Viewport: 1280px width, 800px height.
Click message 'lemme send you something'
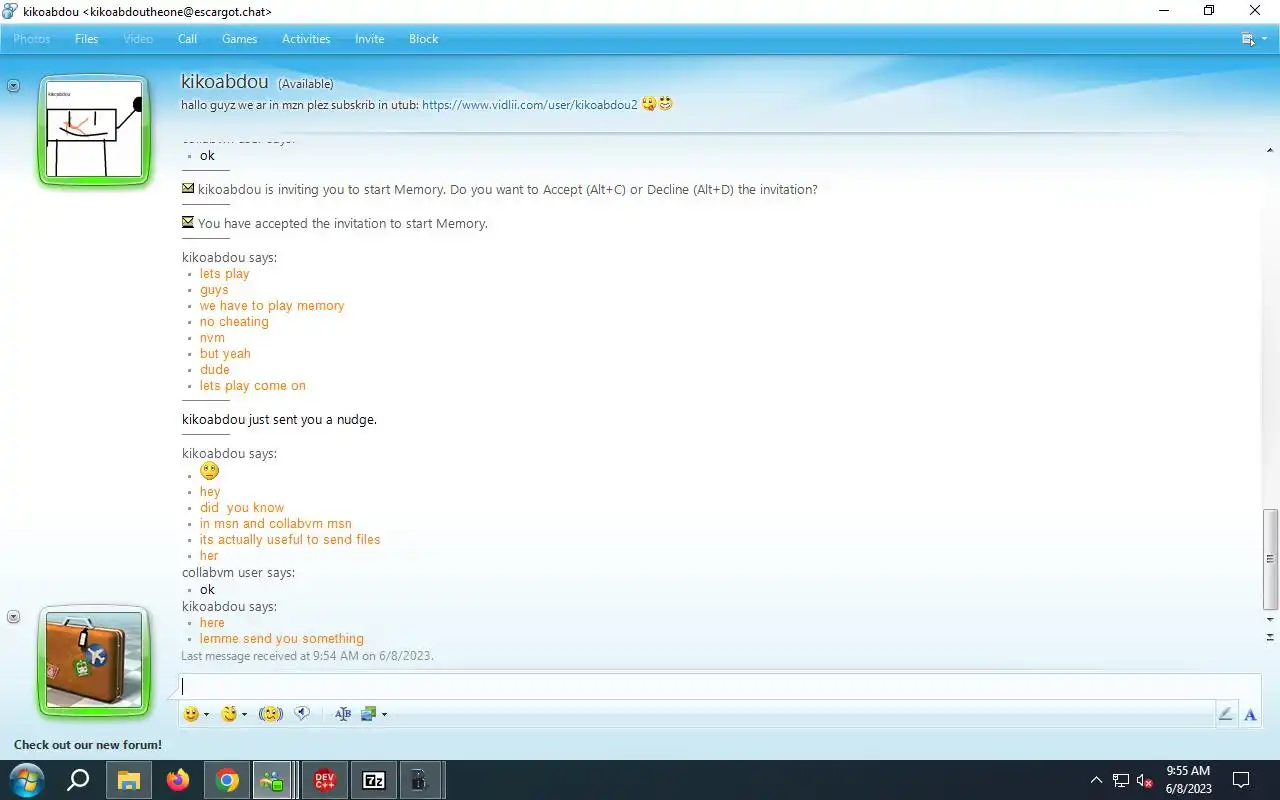click(282, 638)
